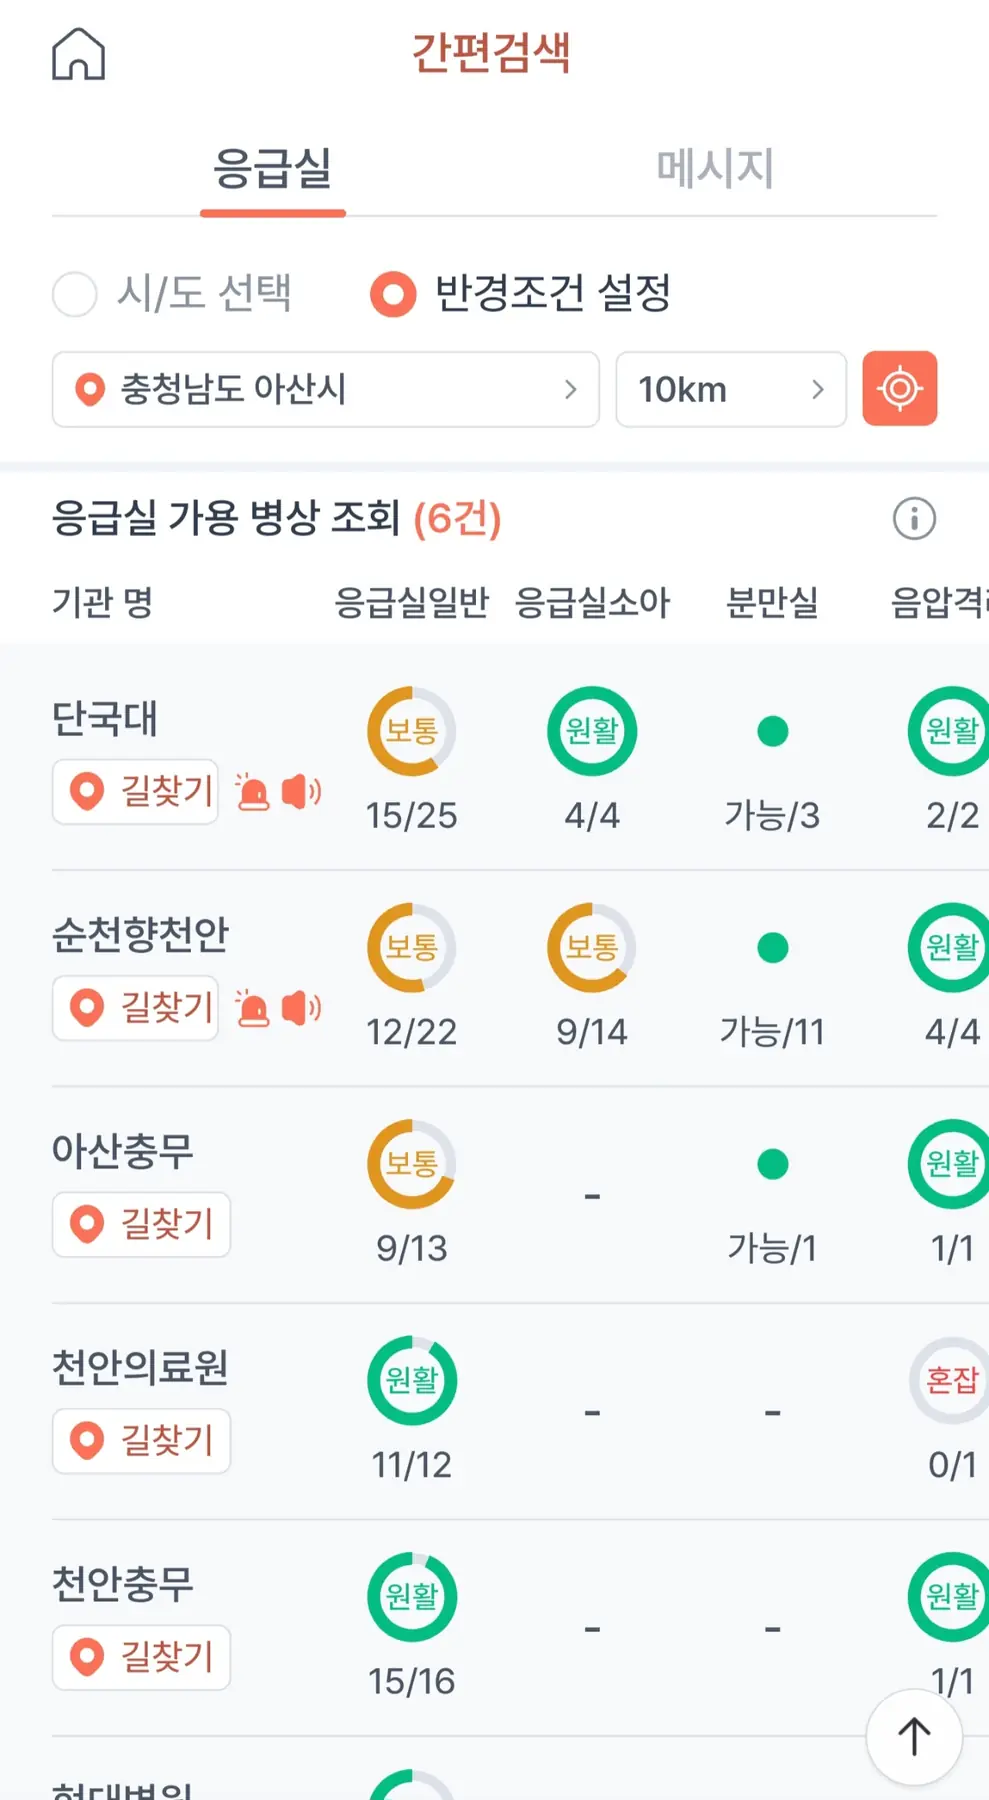This screenshot has width=989, height=1800.
Task: Tap the siren icon for 순천향천안
Action: tap(252, 1008)
